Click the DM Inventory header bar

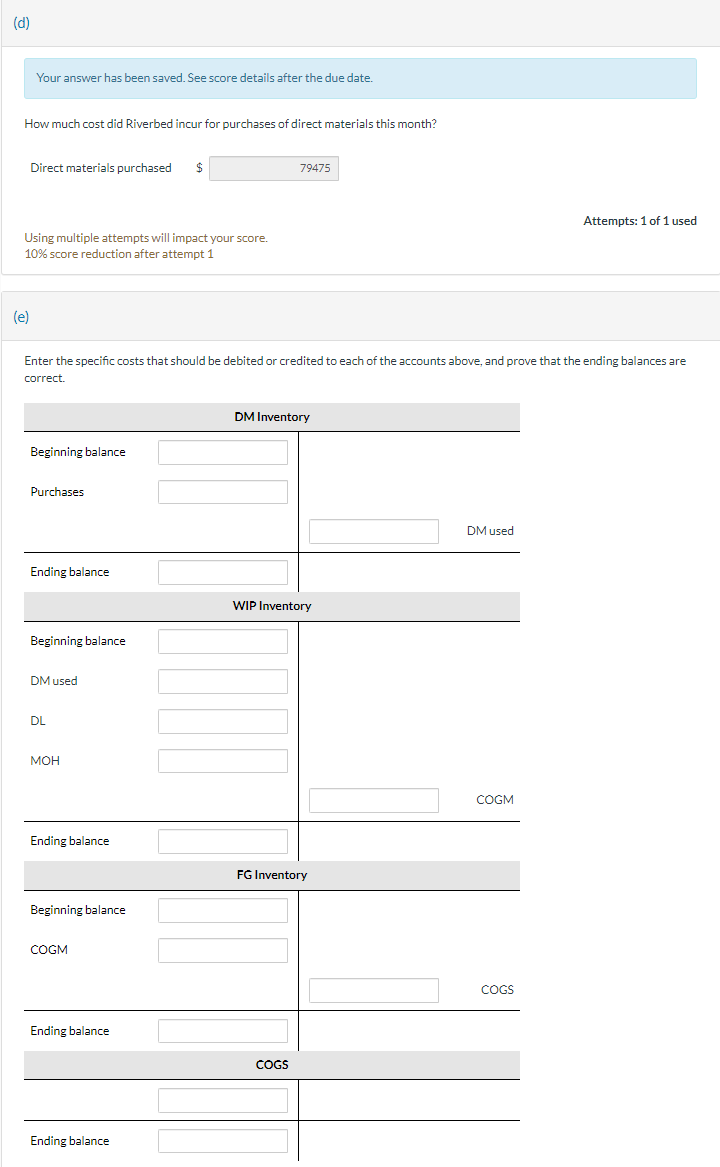click(271, 417)
